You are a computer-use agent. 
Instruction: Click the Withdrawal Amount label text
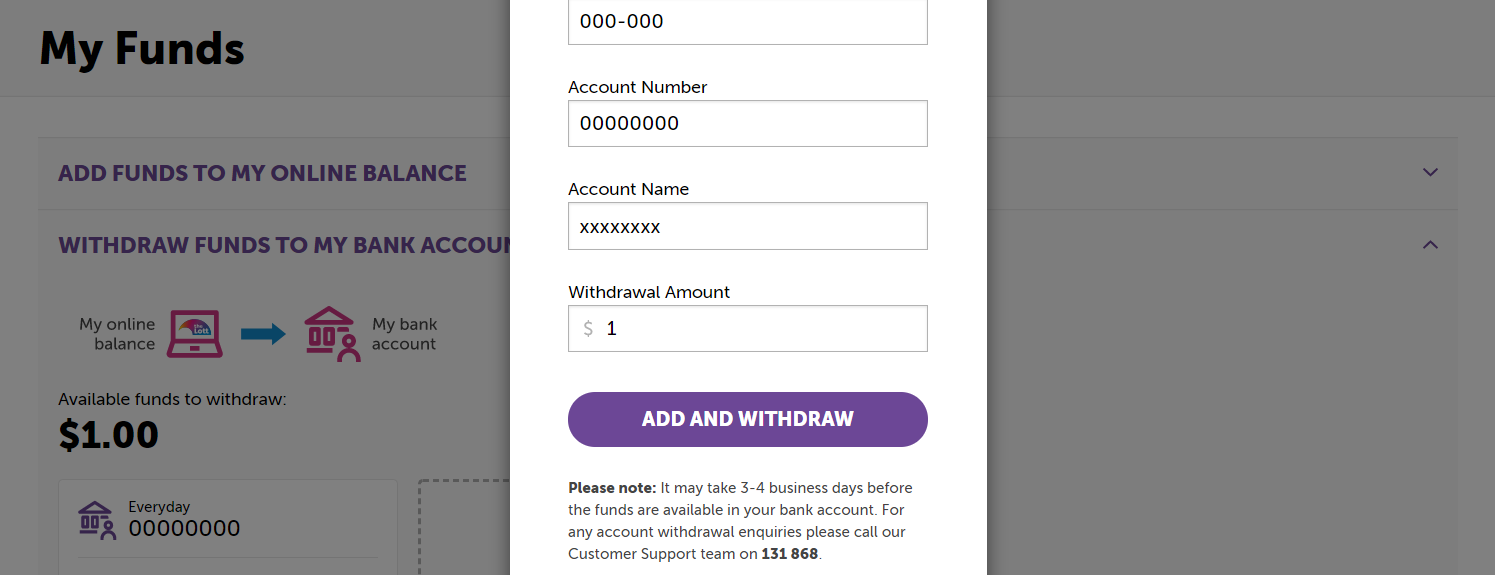click(x=649, y=292)
